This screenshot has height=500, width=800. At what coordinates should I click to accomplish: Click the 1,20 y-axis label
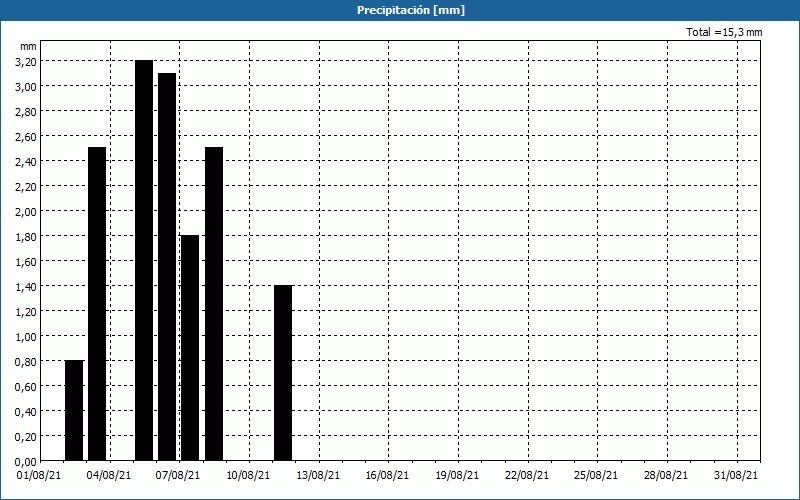pos(26,312)
